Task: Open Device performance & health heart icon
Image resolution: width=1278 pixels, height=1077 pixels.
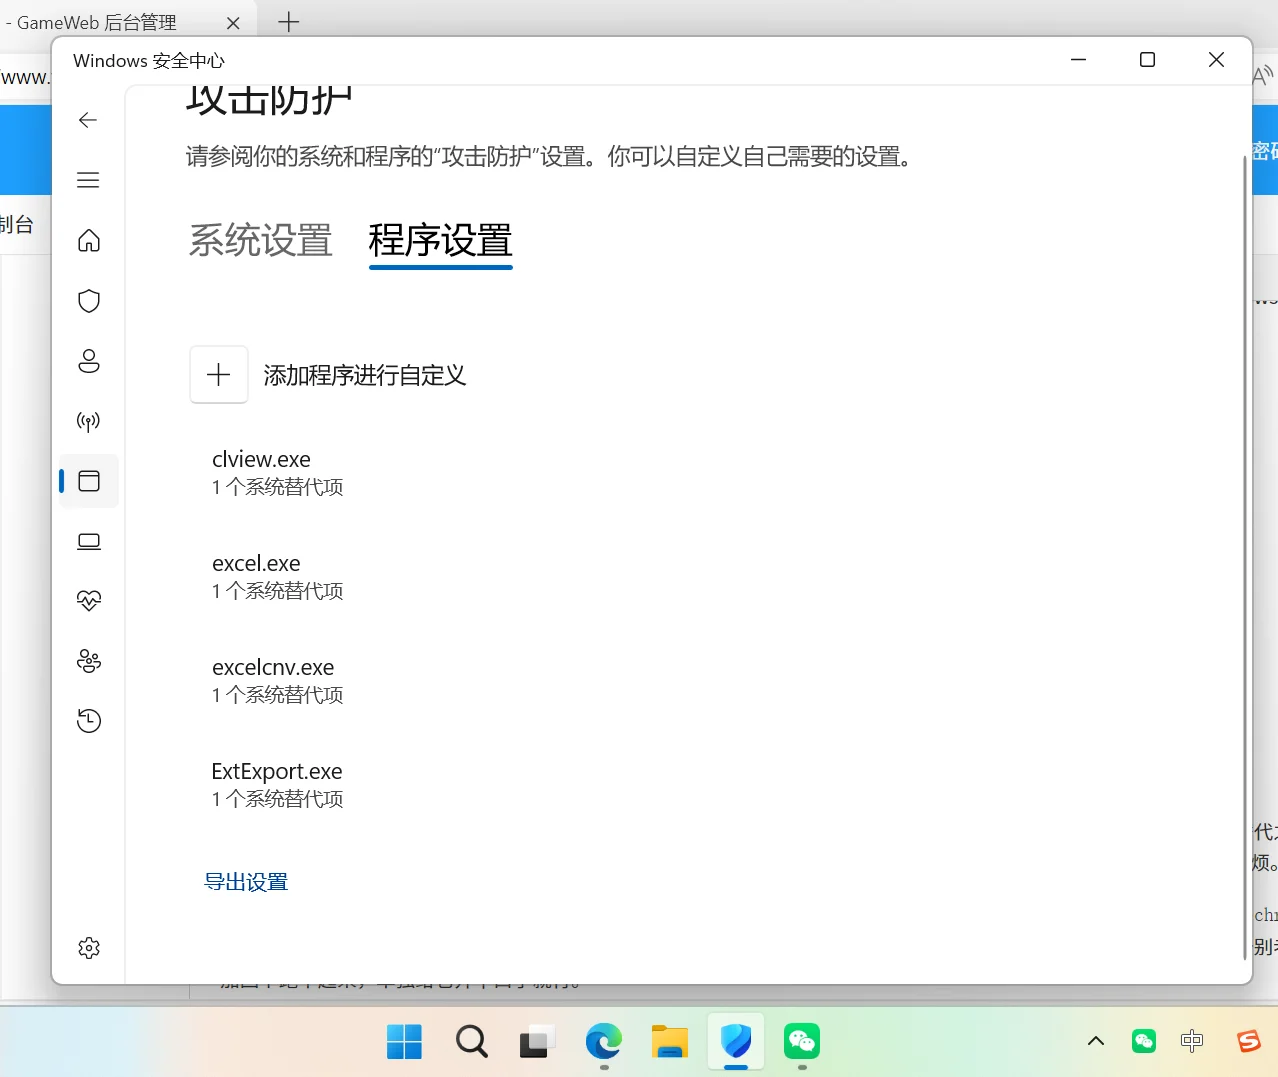Action: coord(89,601)
